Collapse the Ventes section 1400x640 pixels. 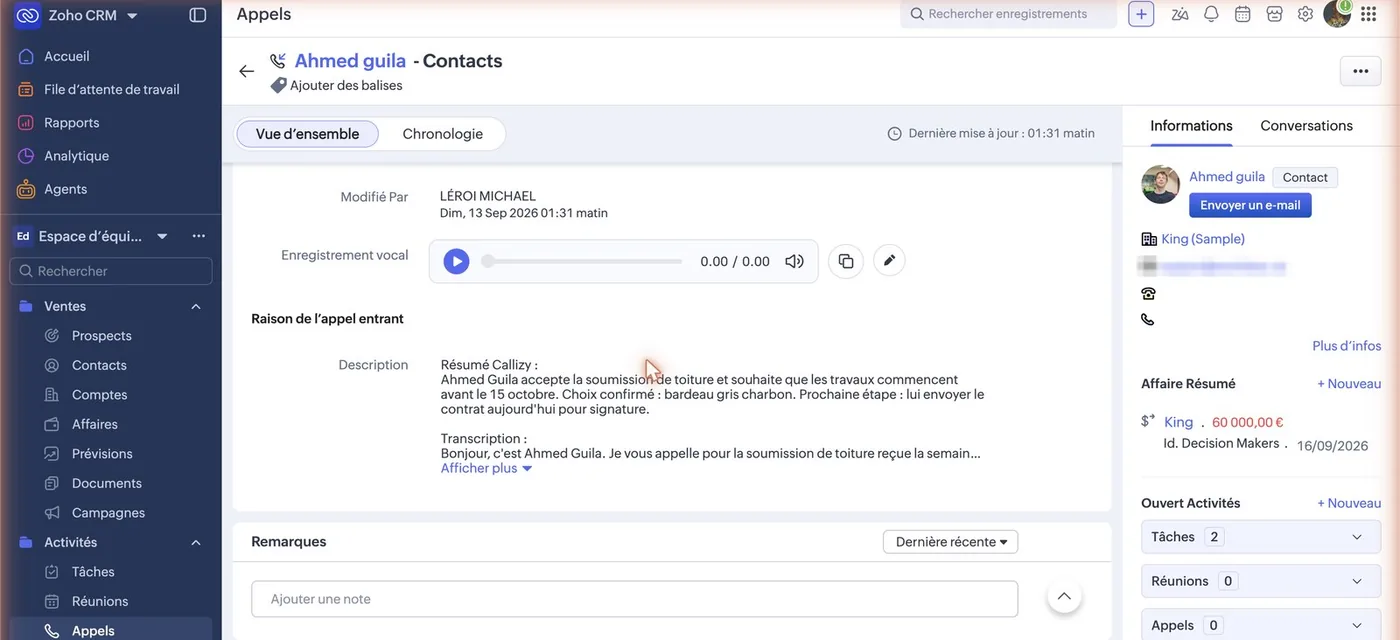[x=196, y=306]
